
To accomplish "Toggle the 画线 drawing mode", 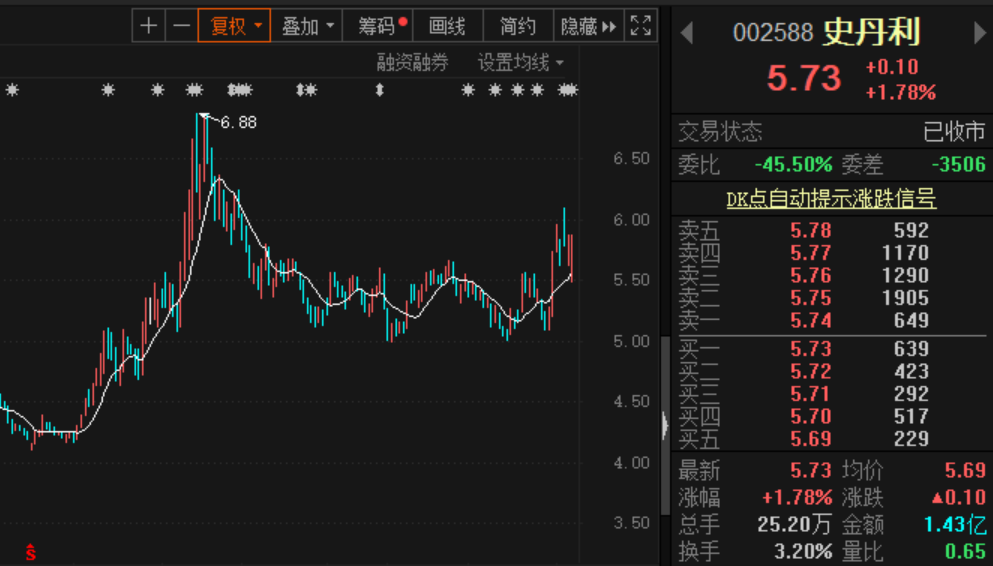I will [x=447, y=26].
